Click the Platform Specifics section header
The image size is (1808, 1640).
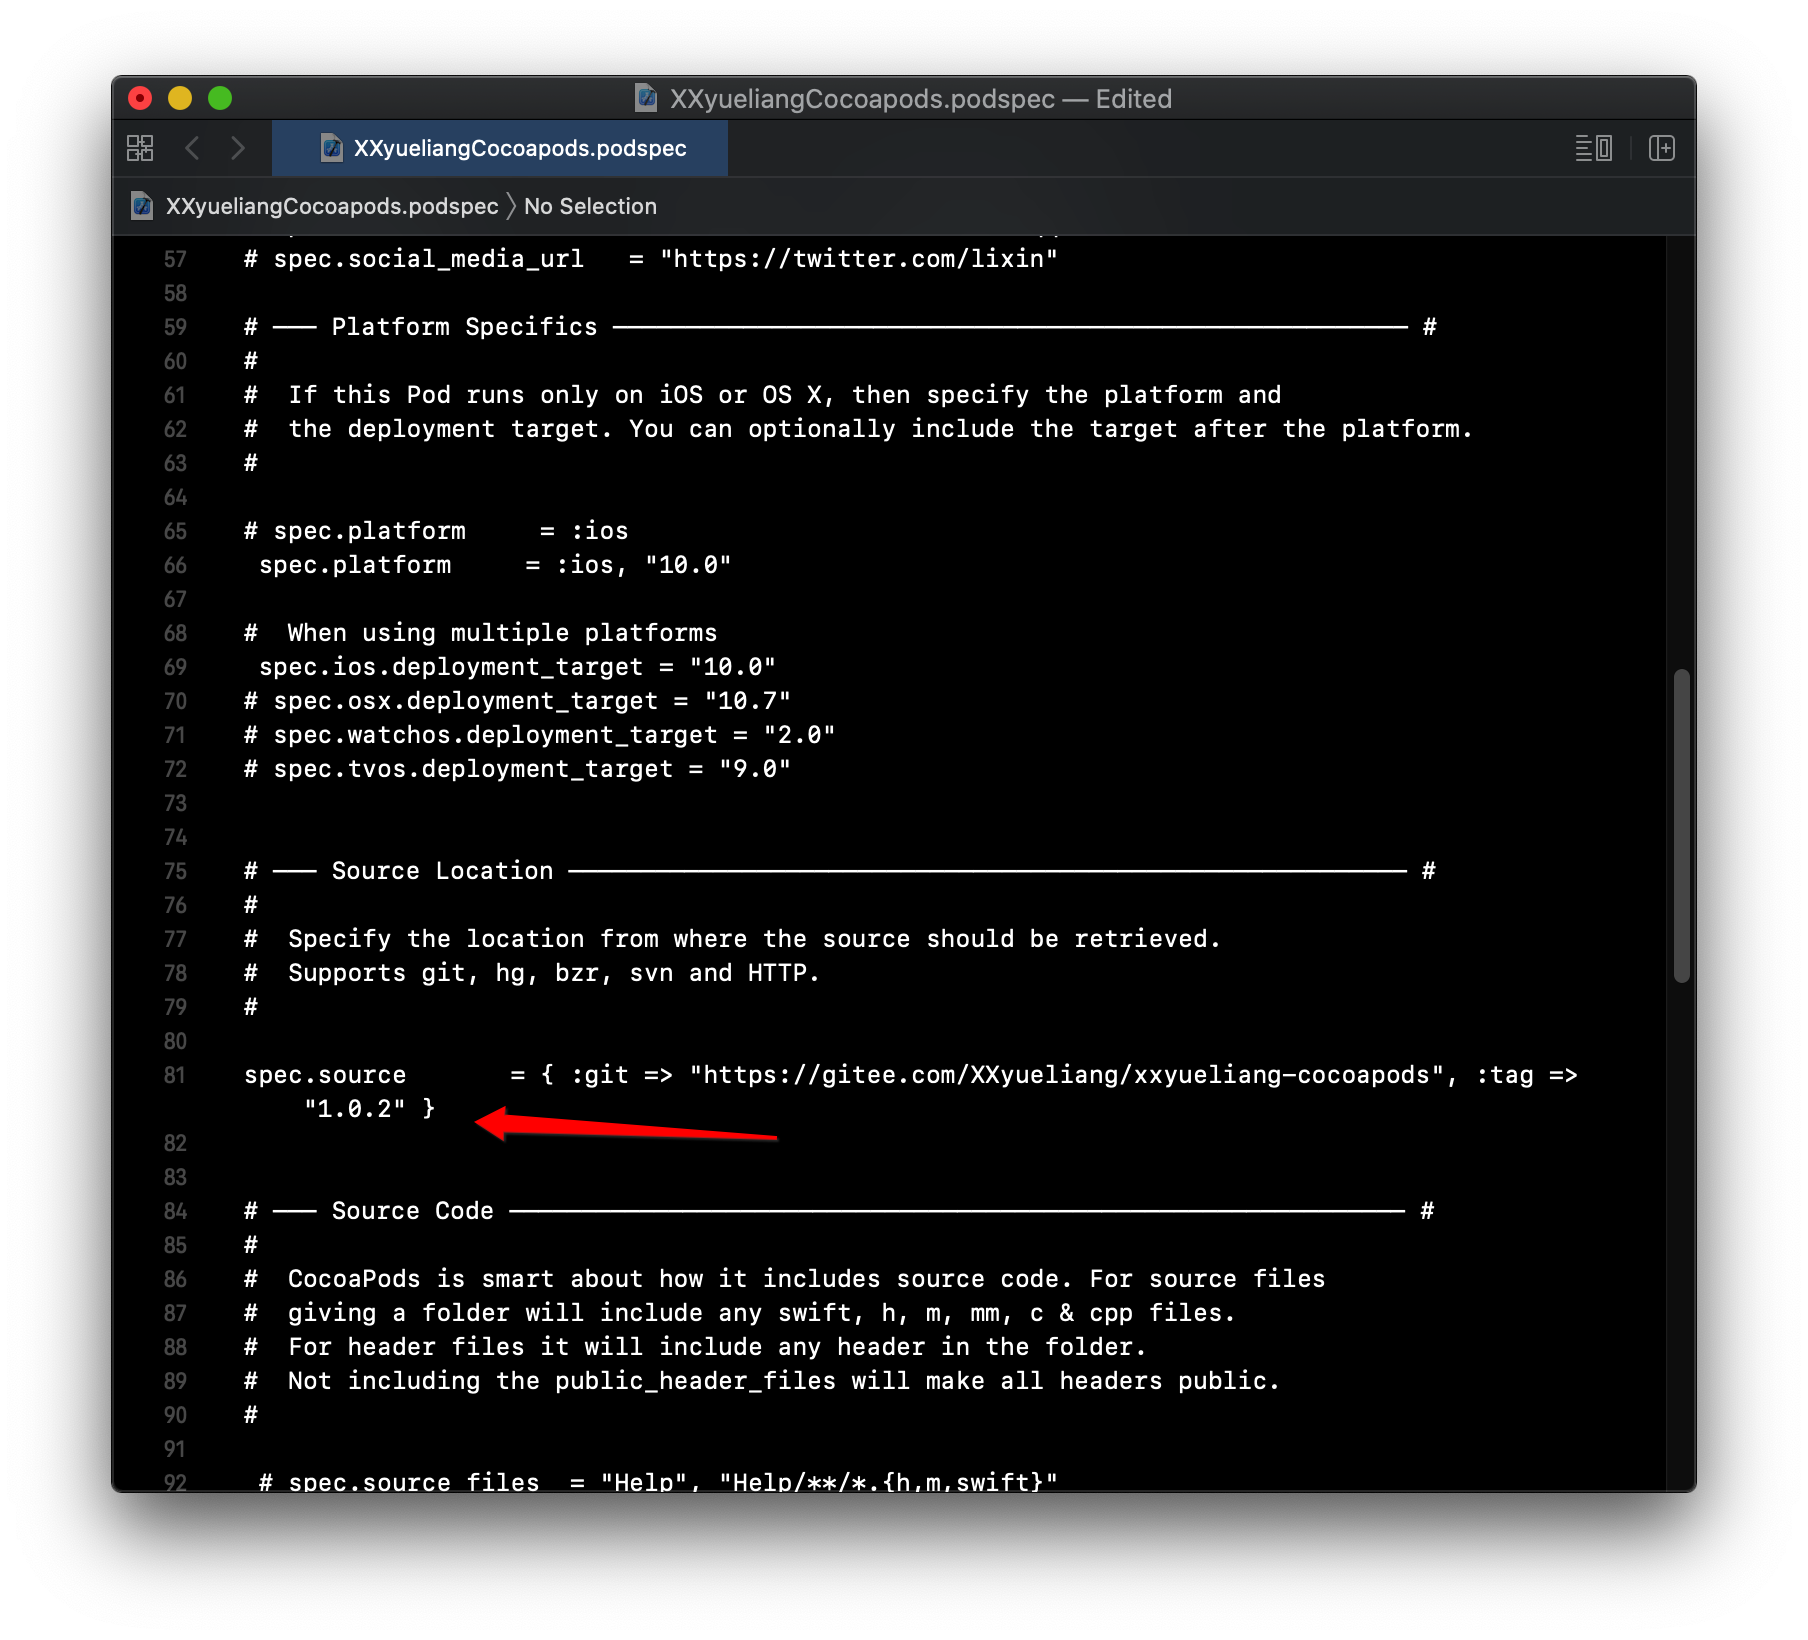tap(840, 327)
